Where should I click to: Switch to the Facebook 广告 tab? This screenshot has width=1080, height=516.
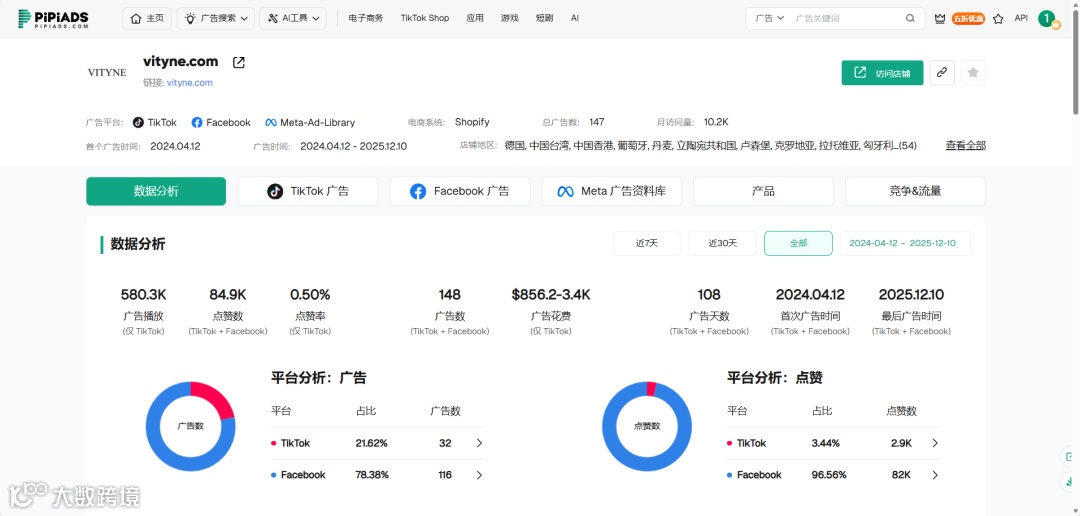[459, 192]
